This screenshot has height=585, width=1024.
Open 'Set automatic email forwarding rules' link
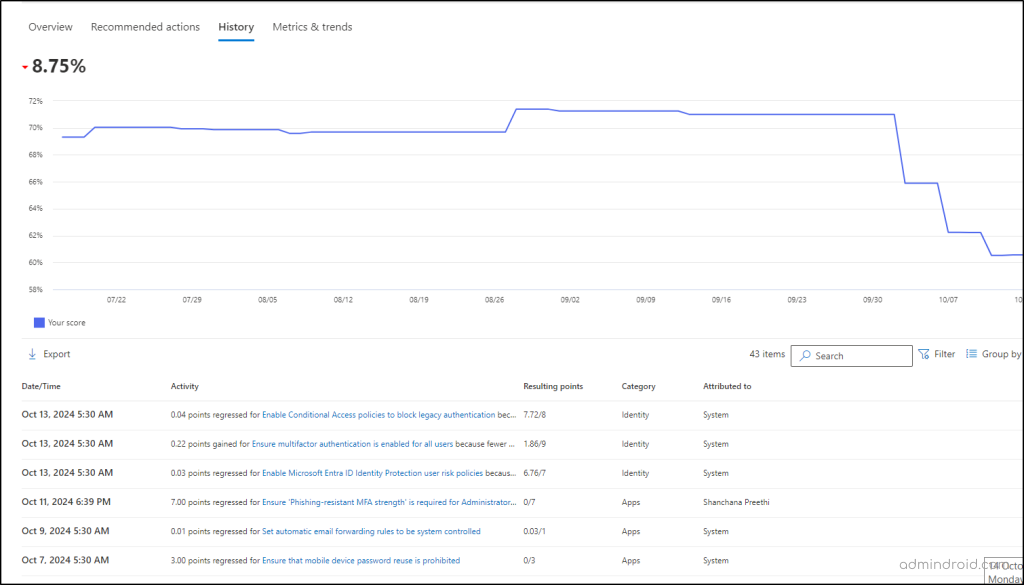tap(371, 531)
